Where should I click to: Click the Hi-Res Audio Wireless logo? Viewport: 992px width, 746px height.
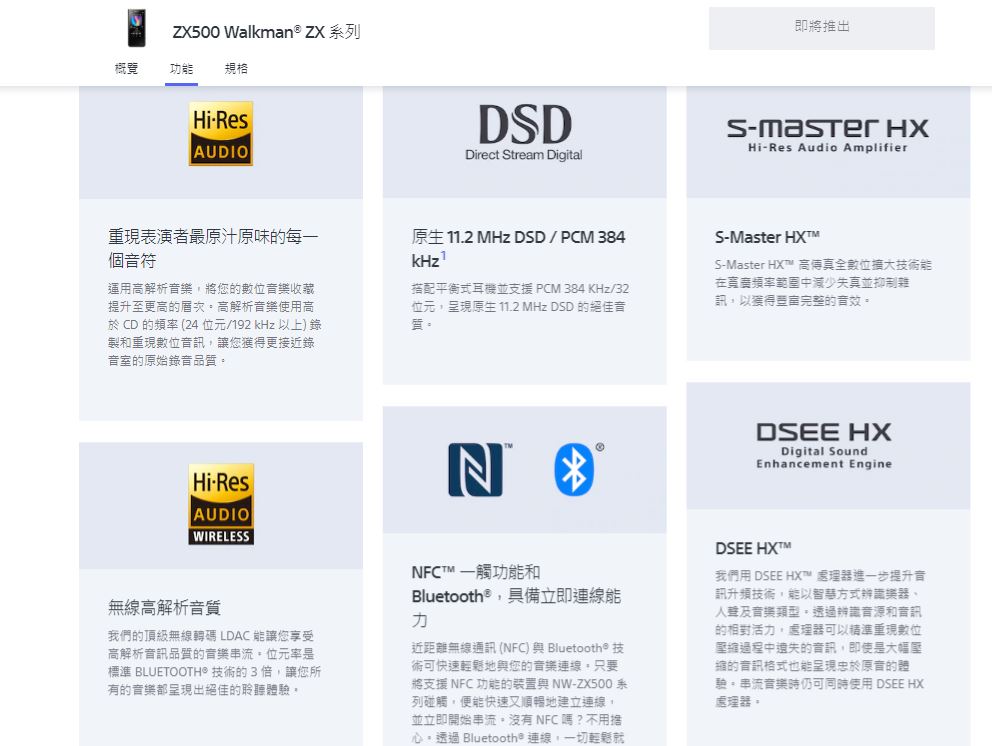pyautogui.click(x=221, y=504)
